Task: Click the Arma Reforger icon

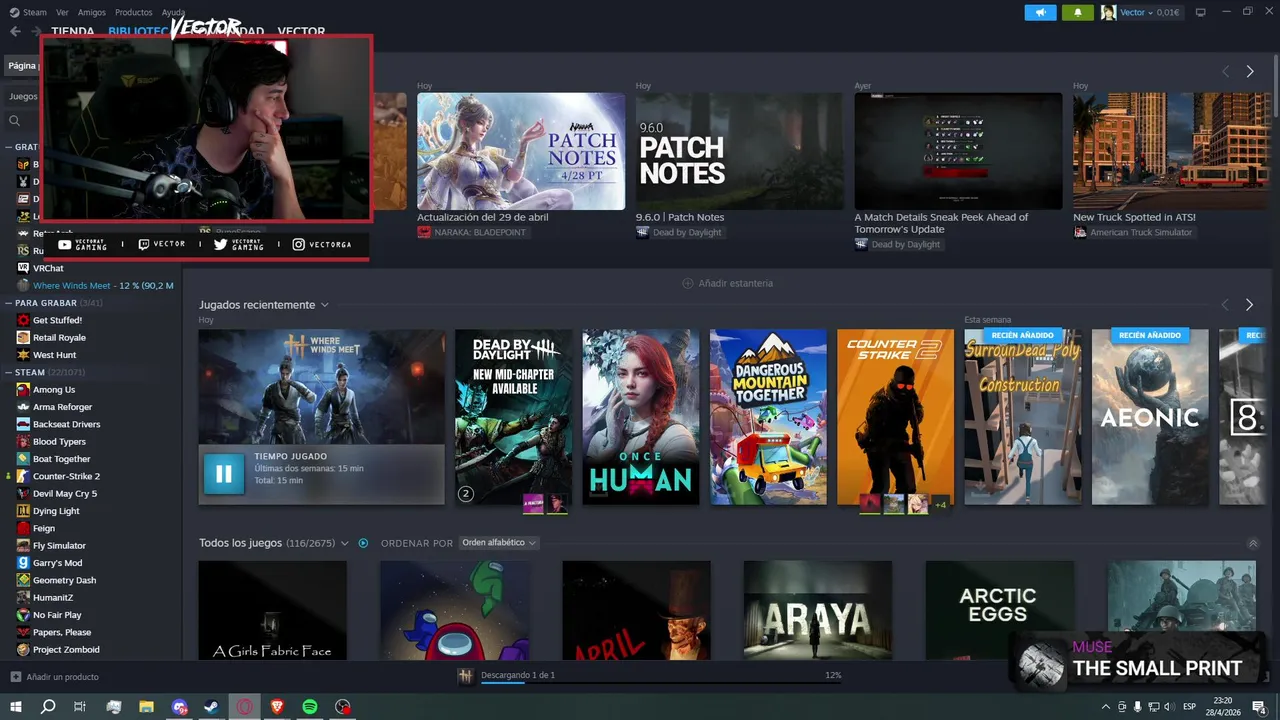Action: tap(23, 407)
